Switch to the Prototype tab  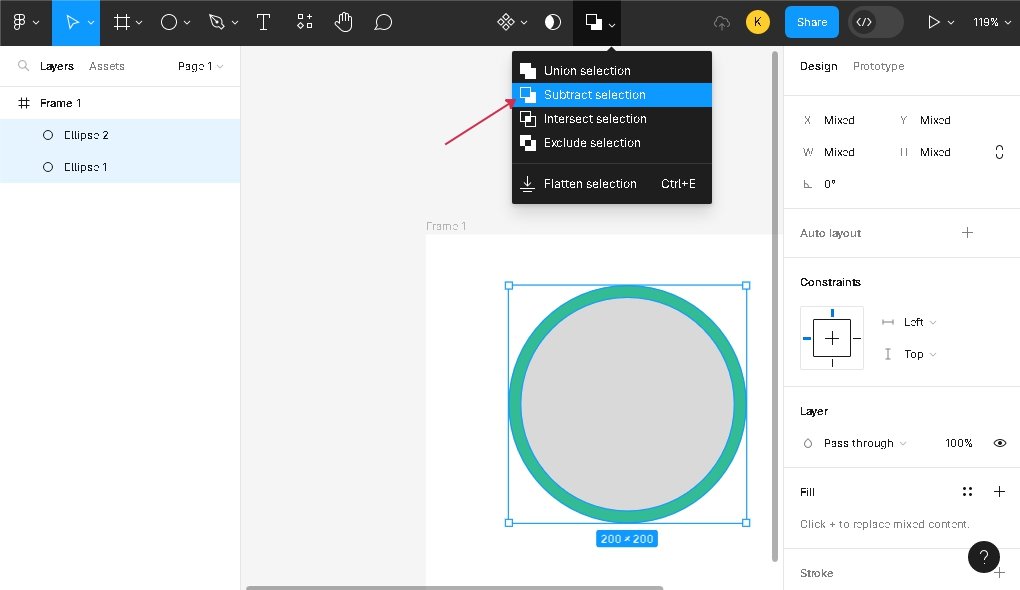pos(878,66)
